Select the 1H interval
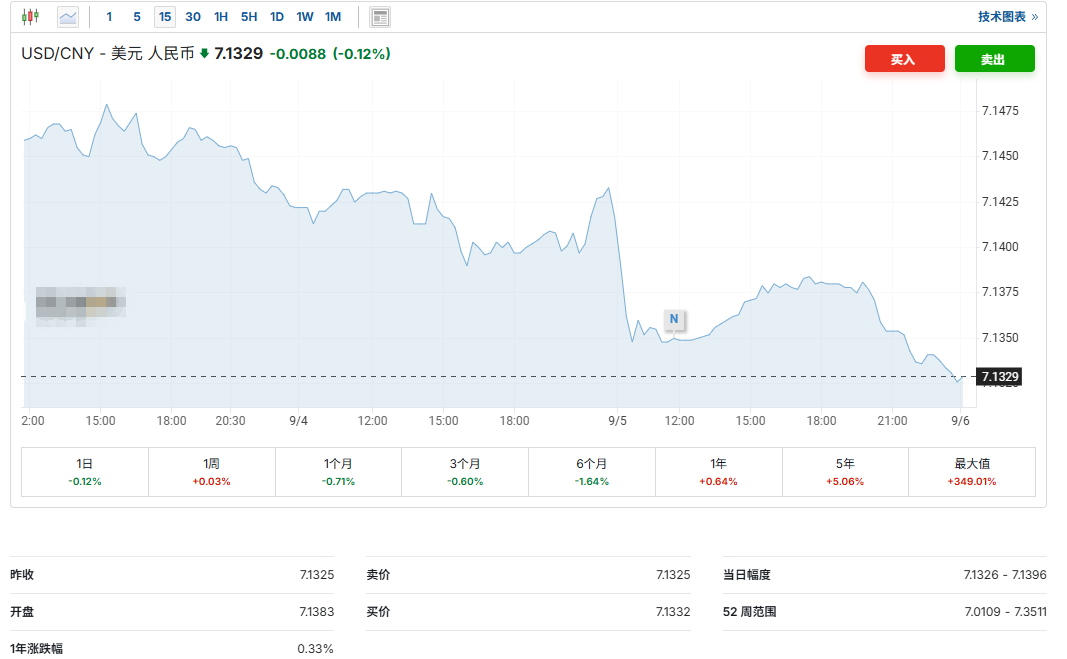Image resolution: width=1067 pixels, height=659 pixels. pos(221,17)
